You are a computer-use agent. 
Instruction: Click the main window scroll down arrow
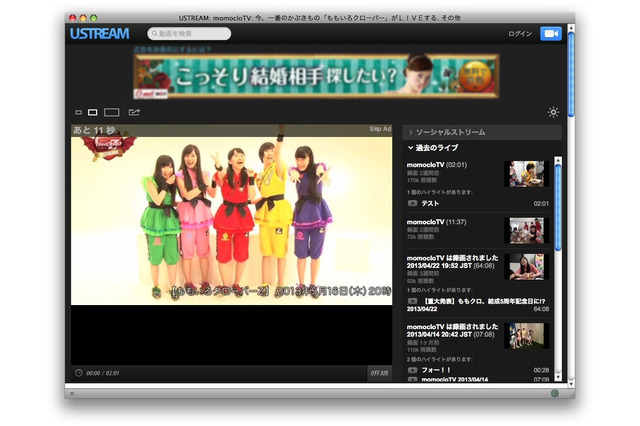click(571, 384)
